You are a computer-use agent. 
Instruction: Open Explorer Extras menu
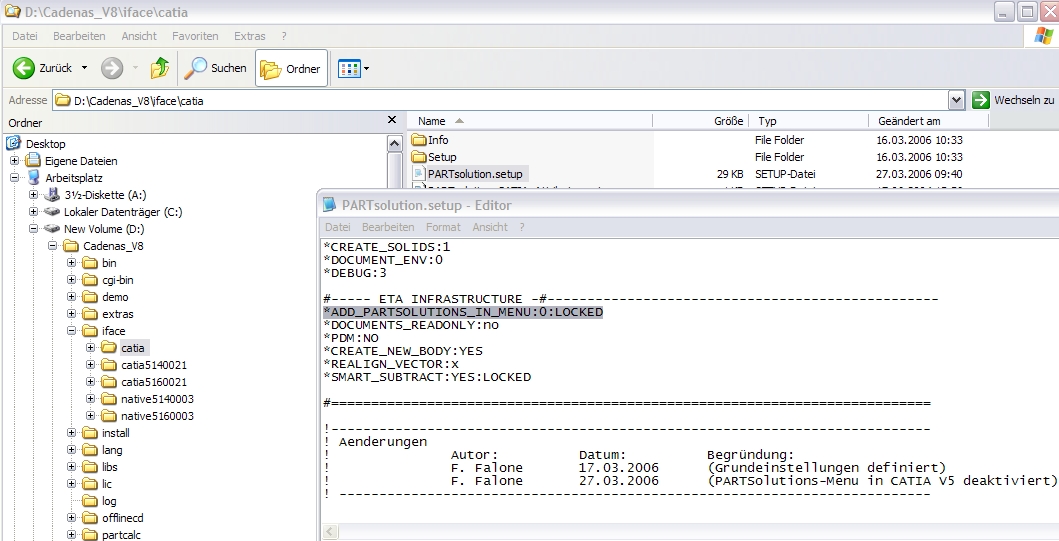coord(250,36)
